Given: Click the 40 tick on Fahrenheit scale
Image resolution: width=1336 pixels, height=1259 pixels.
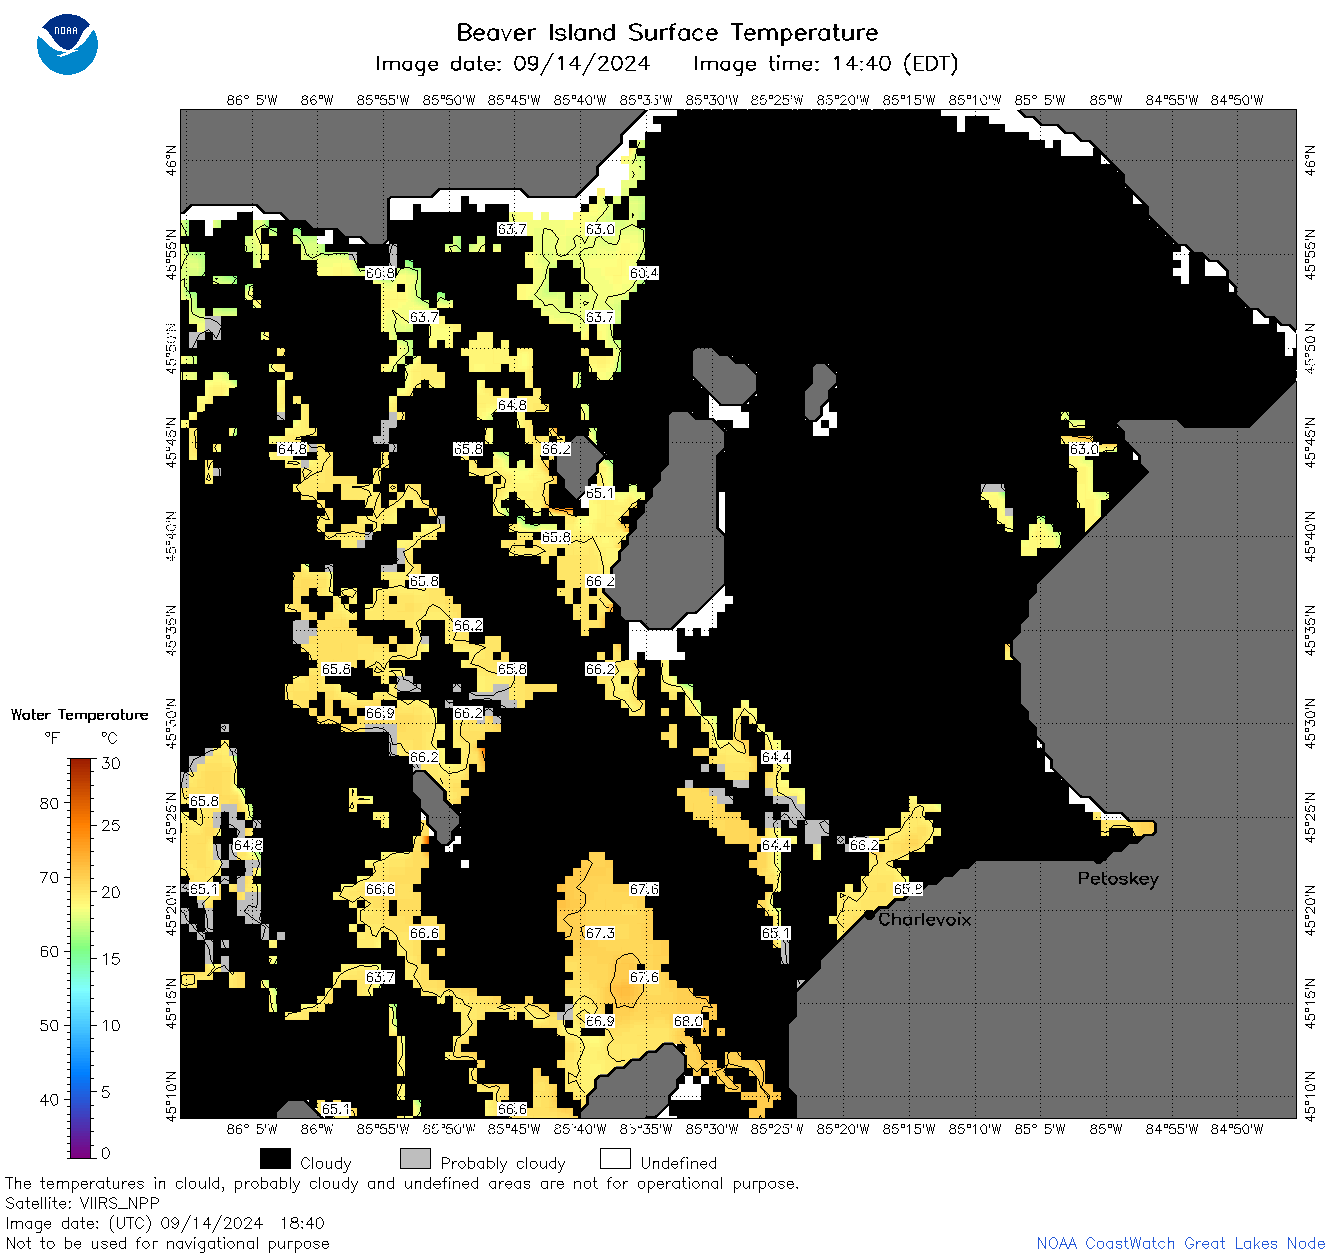Looking at the screenshot, I should 49,1099.
